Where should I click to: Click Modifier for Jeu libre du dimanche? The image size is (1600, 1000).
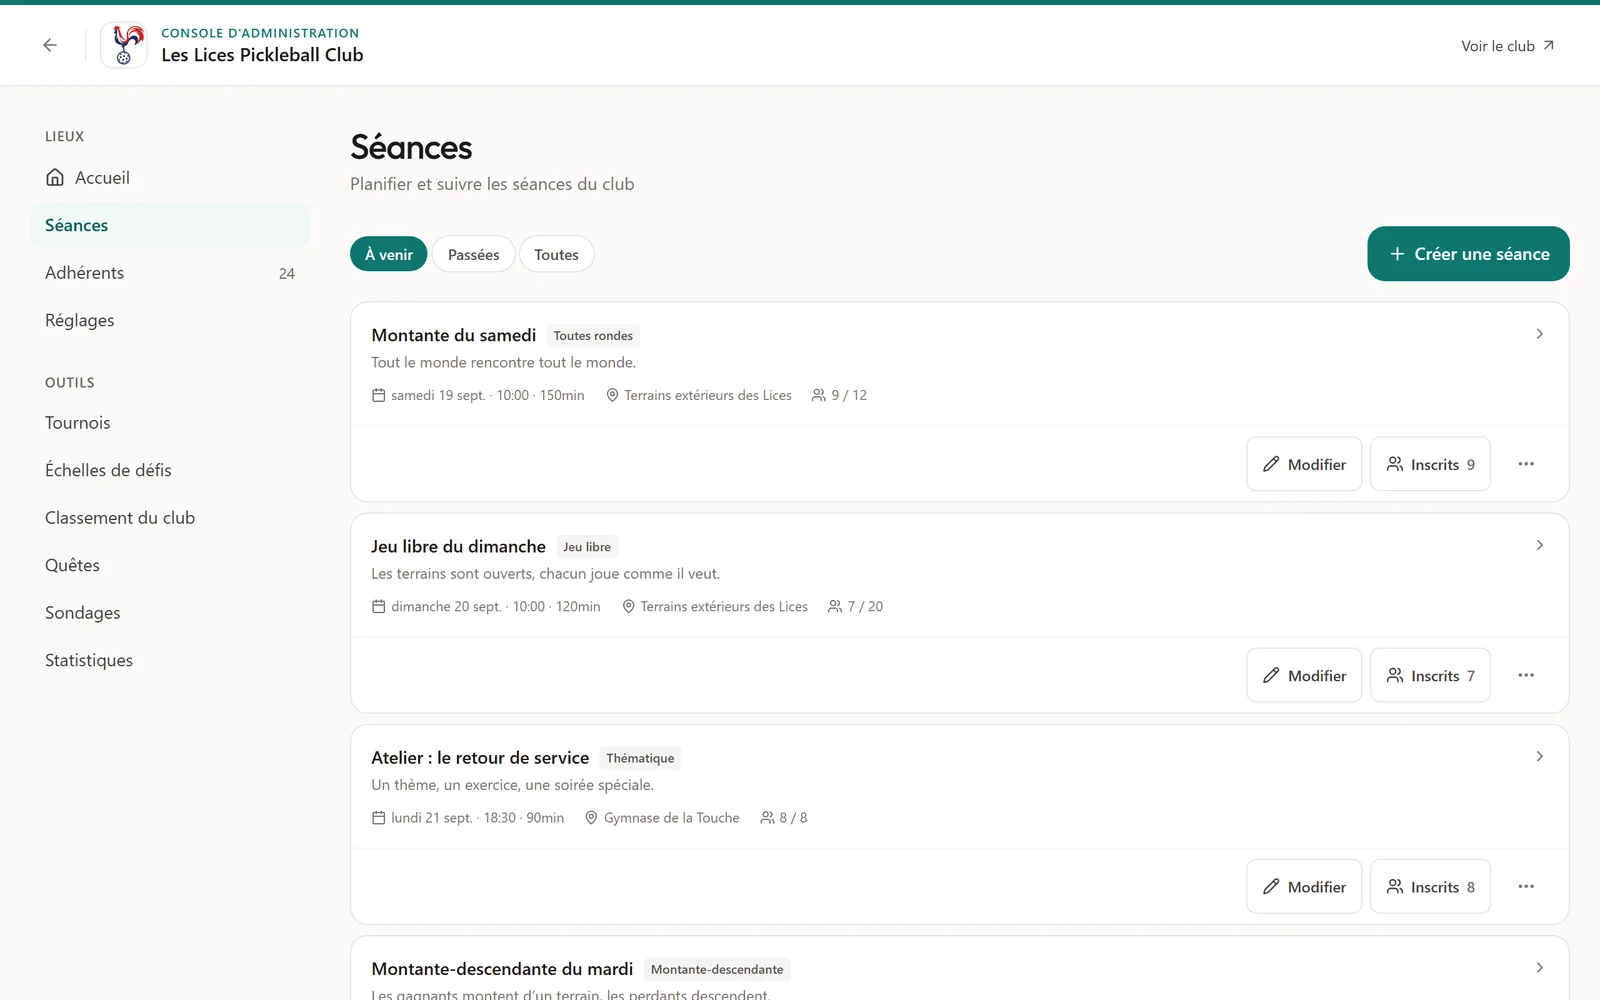tap(1304, 675)
